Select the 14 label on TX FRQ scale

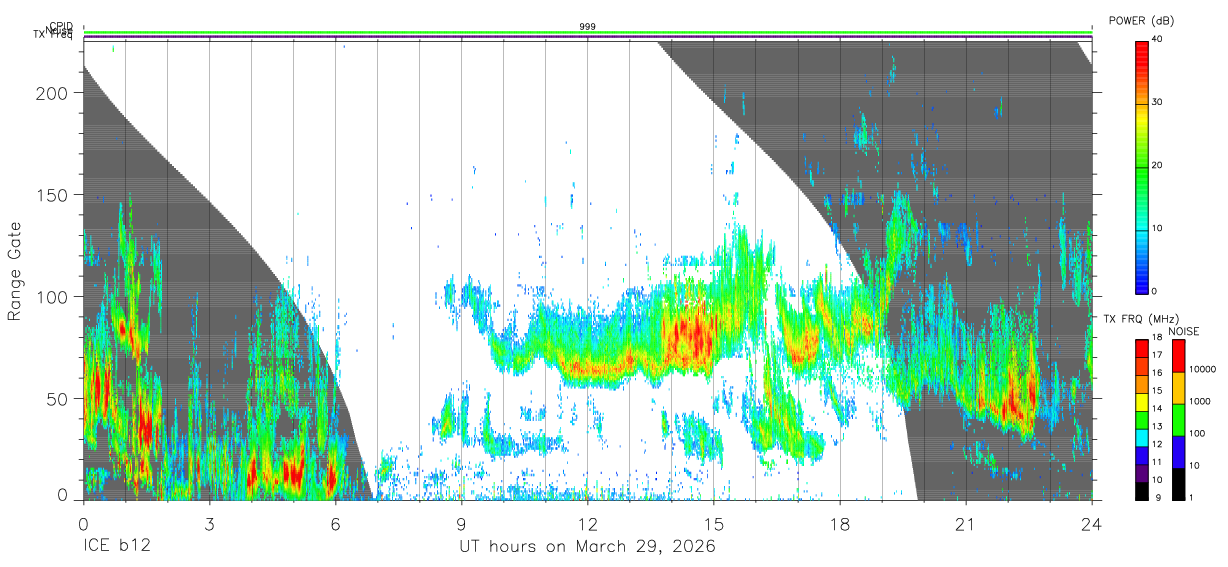click(1156, 409)
